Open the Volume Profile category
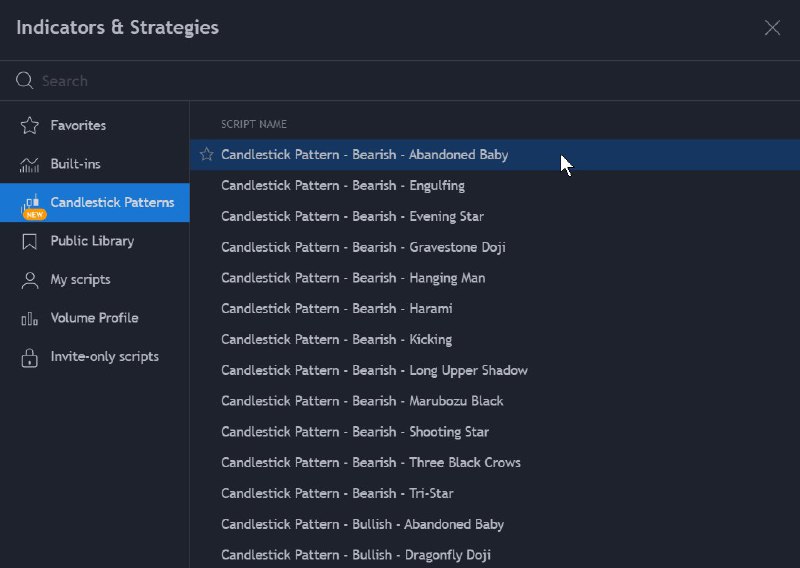800x568 pixels. 95,318
